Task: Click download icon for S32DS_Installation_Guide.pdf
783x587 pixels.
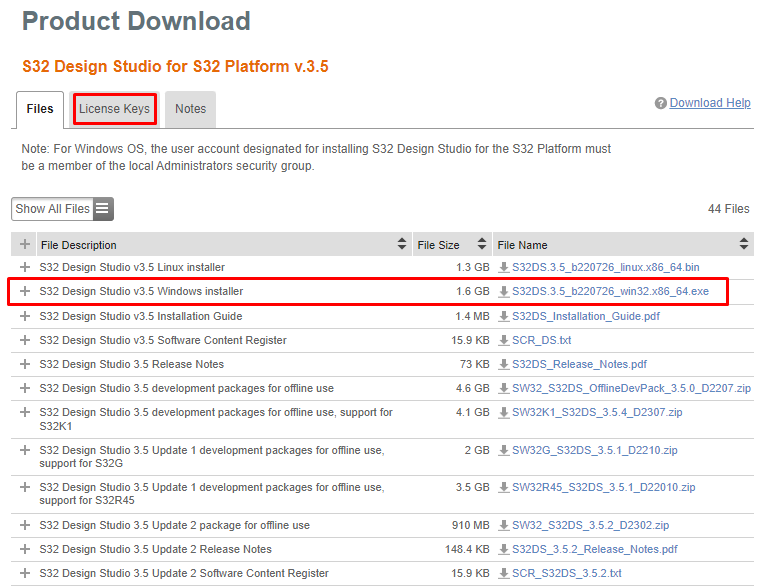Action: coord(504,316)
